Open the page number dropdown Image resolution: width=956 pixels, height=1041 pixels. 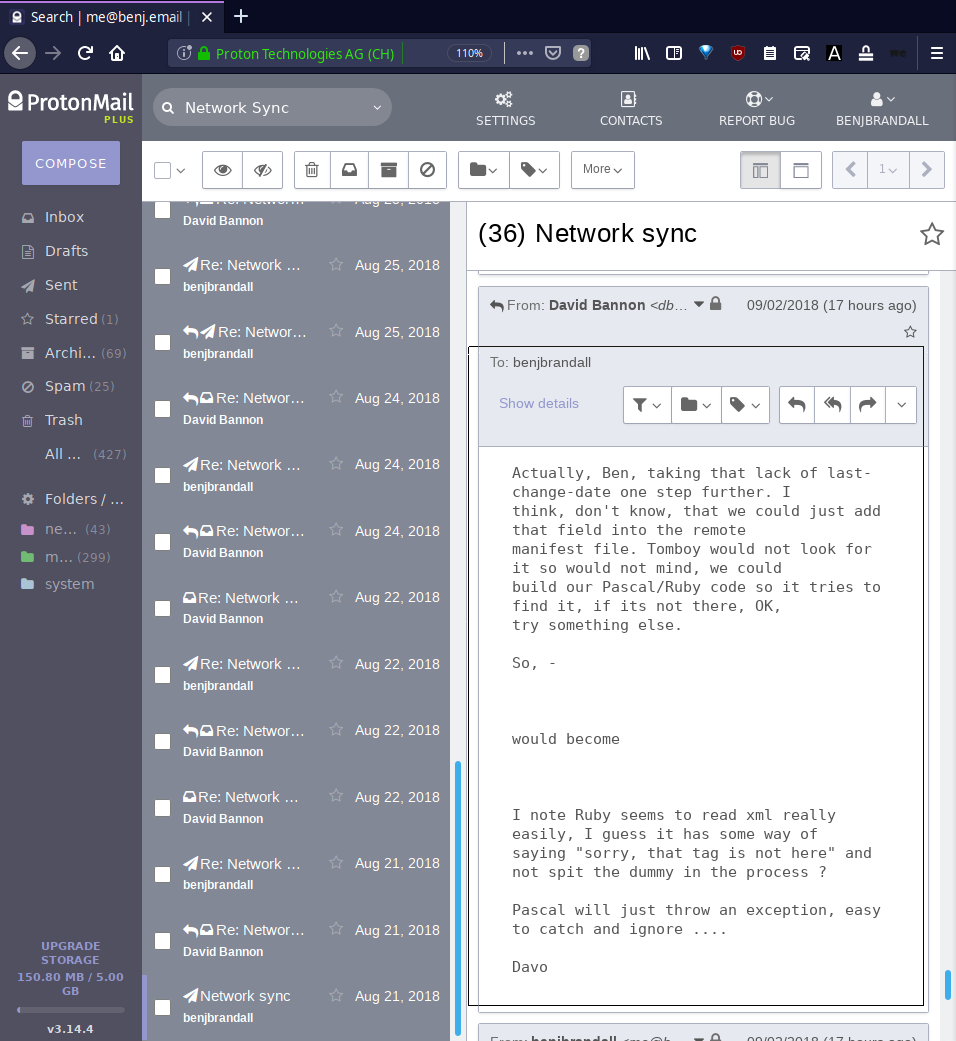point(888,169)
